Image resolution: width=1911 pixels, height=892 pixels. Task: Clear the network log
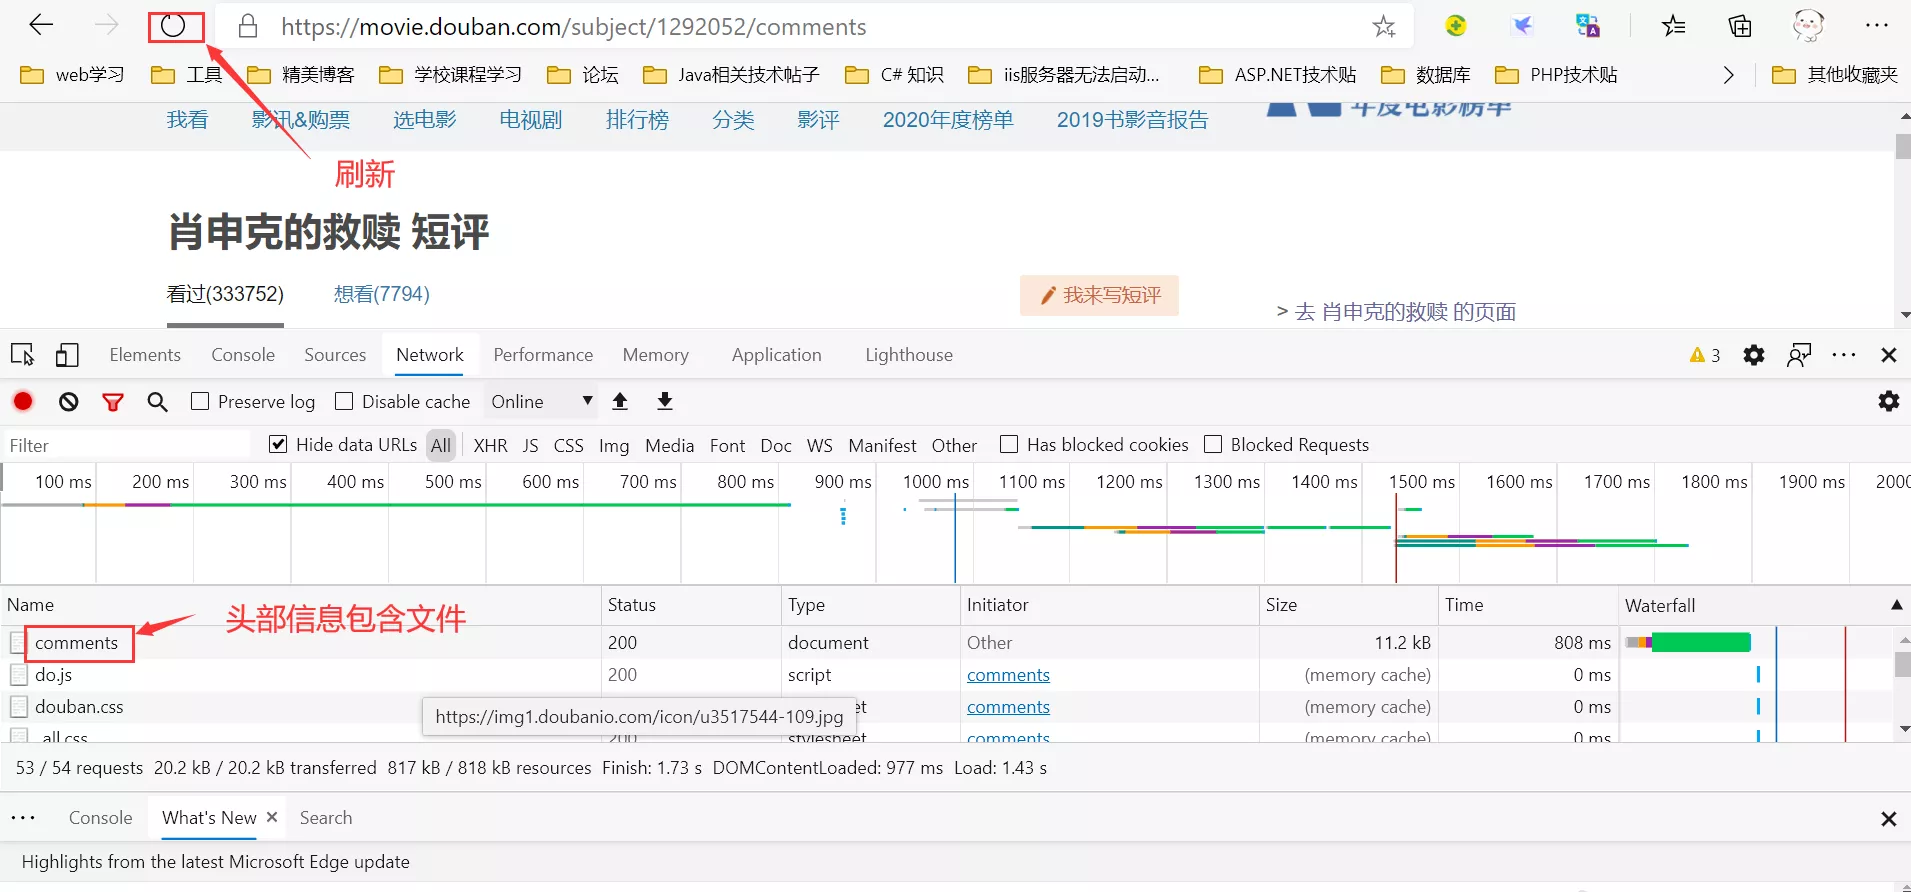pyautogui.click(x=68, y=401)
